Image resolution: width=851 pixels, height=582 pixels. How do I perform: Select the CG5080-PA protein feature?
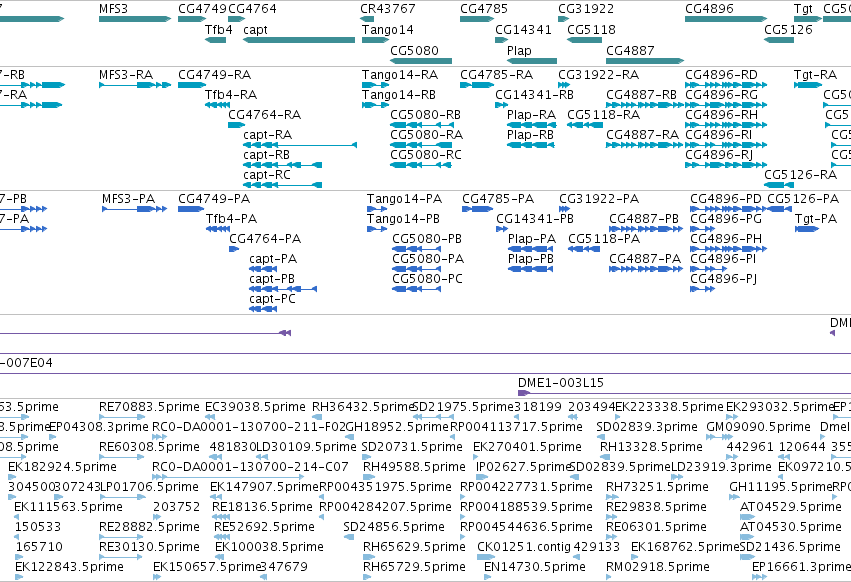click(x=416, y=269)
